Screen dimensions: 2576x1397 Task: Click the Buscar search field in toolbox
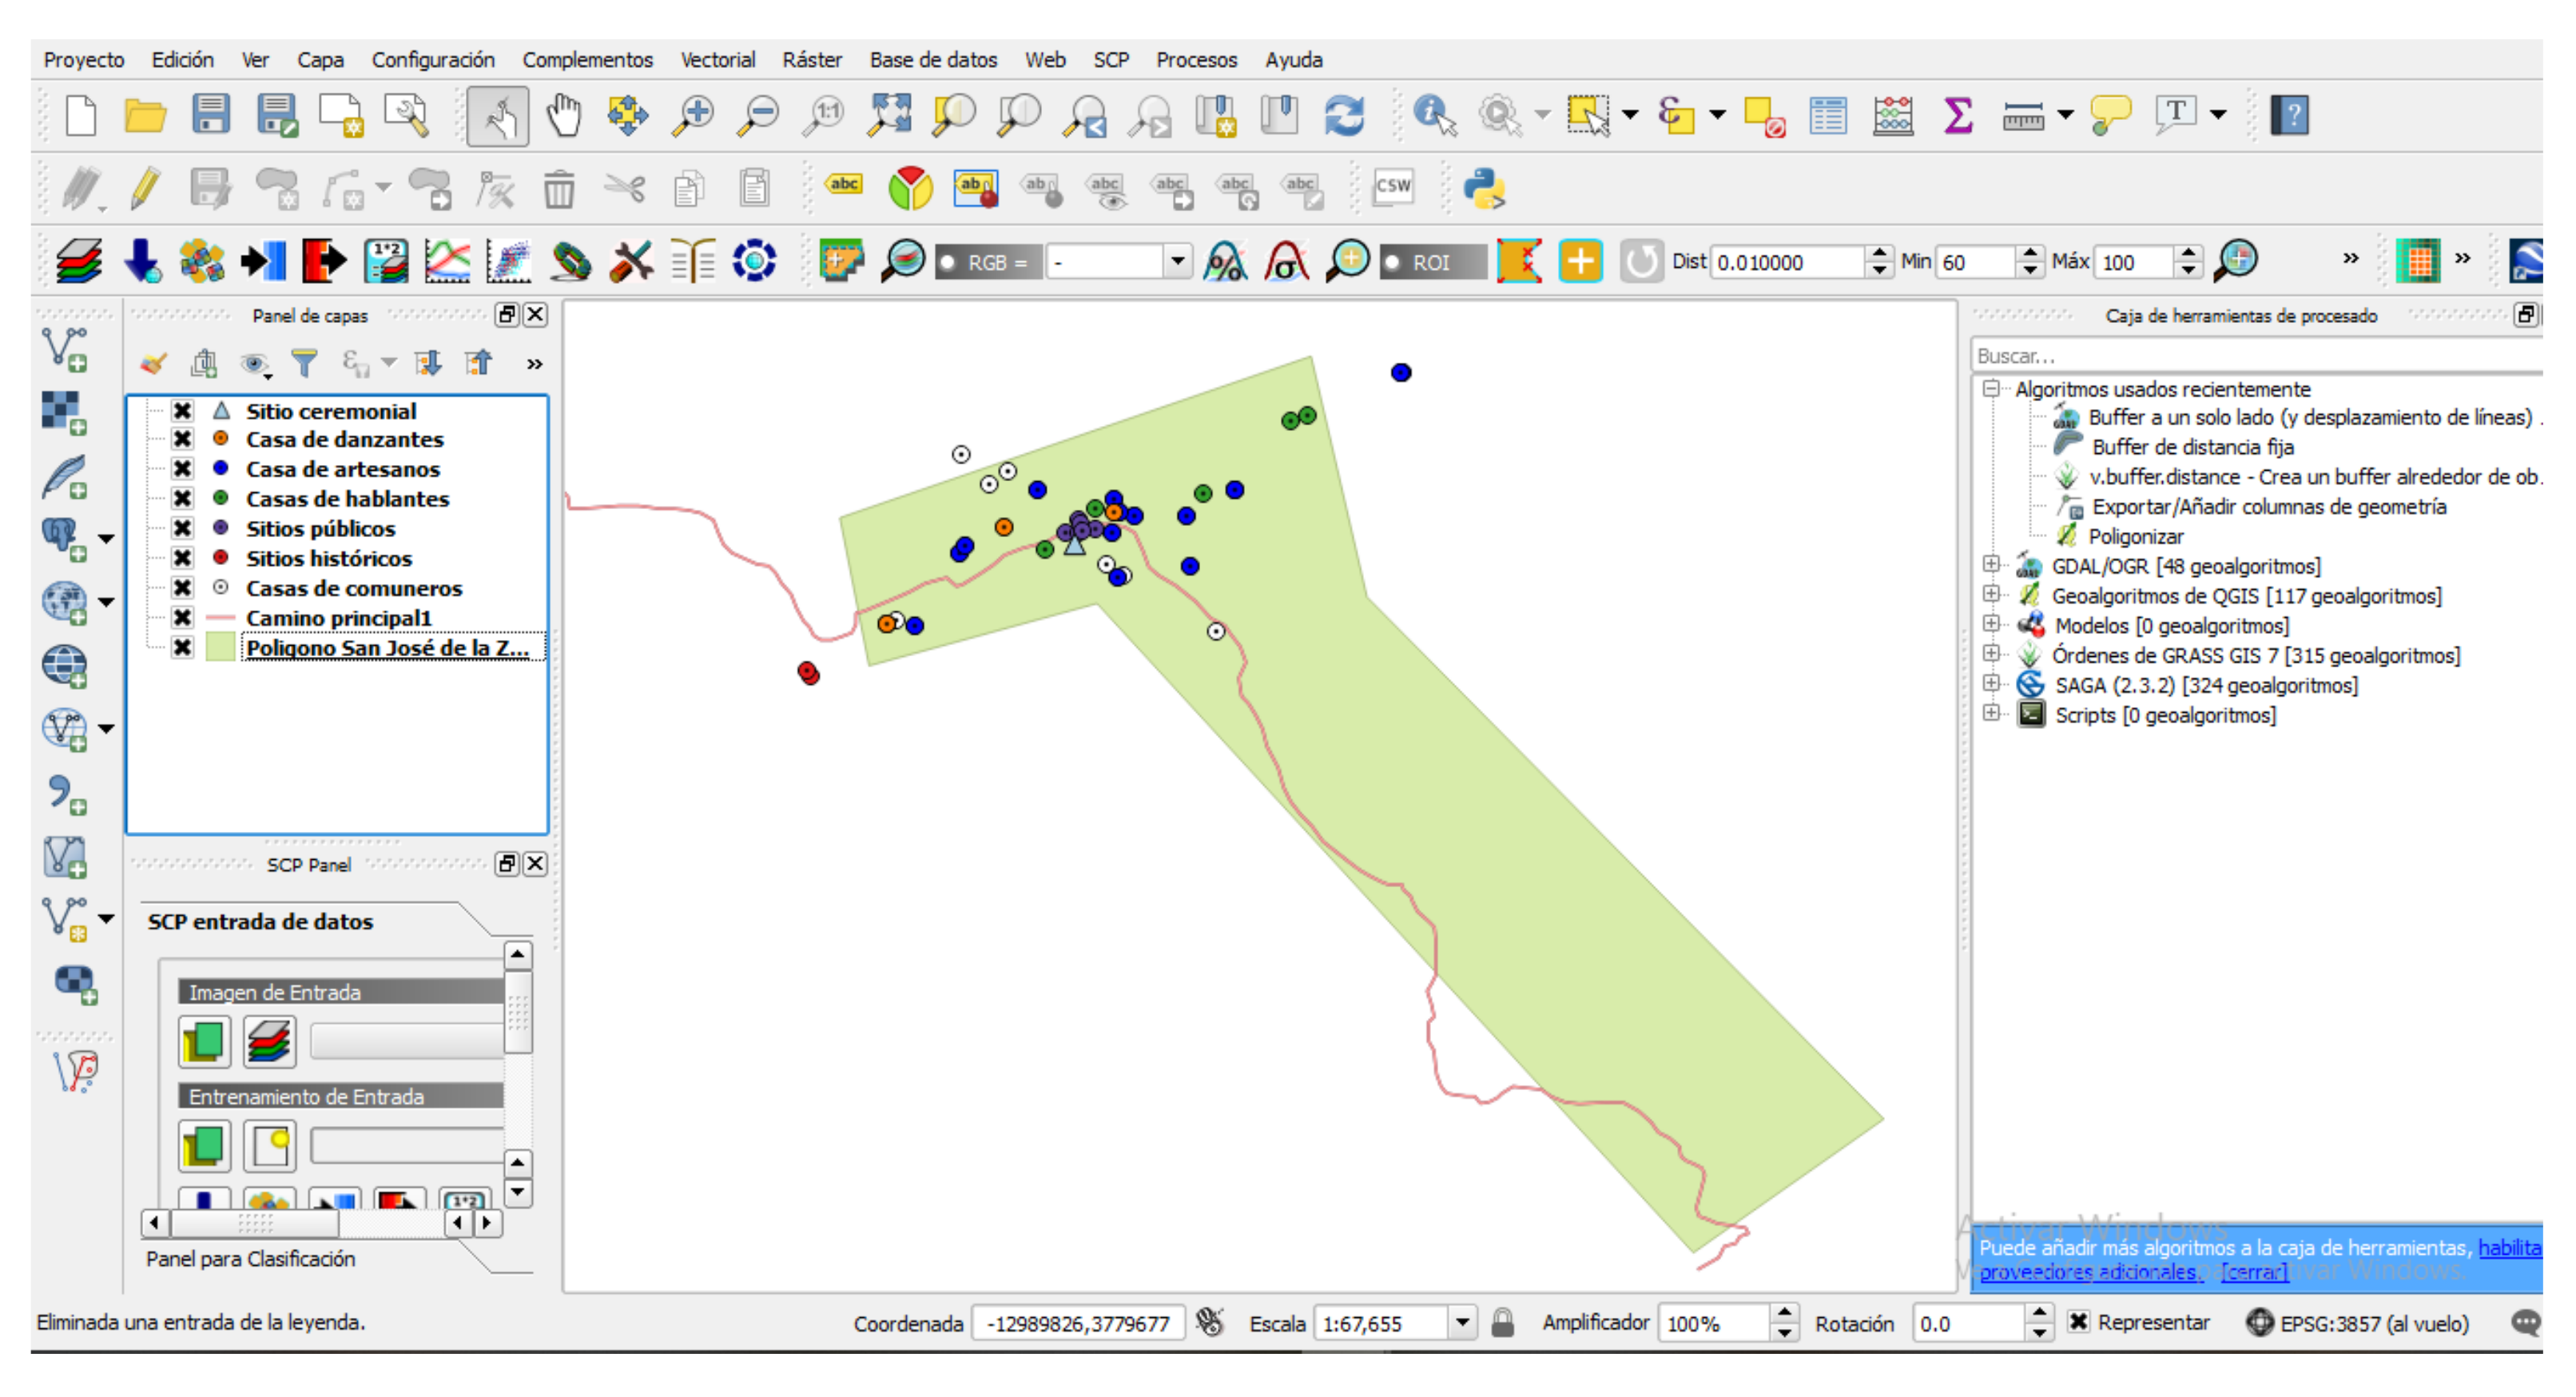tap(2250, 356)
